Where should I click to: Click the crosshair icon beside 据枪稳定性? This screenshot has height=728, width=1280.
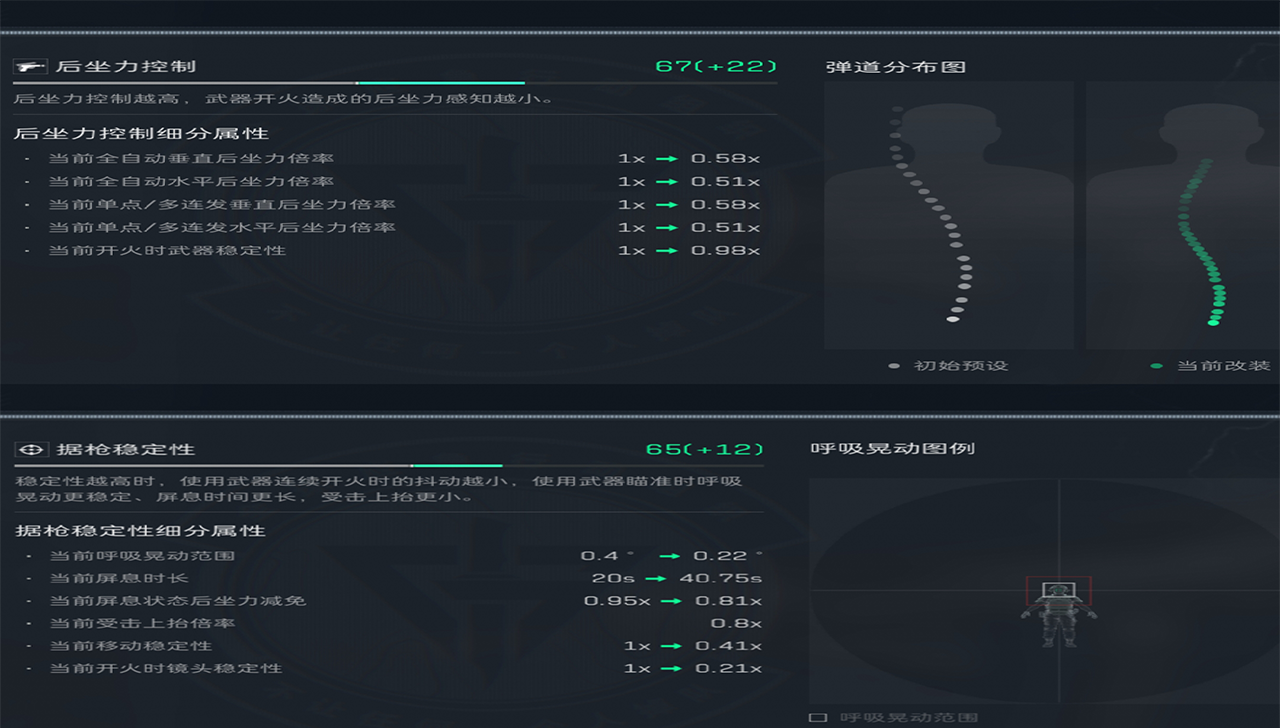(x=32, y=450)
